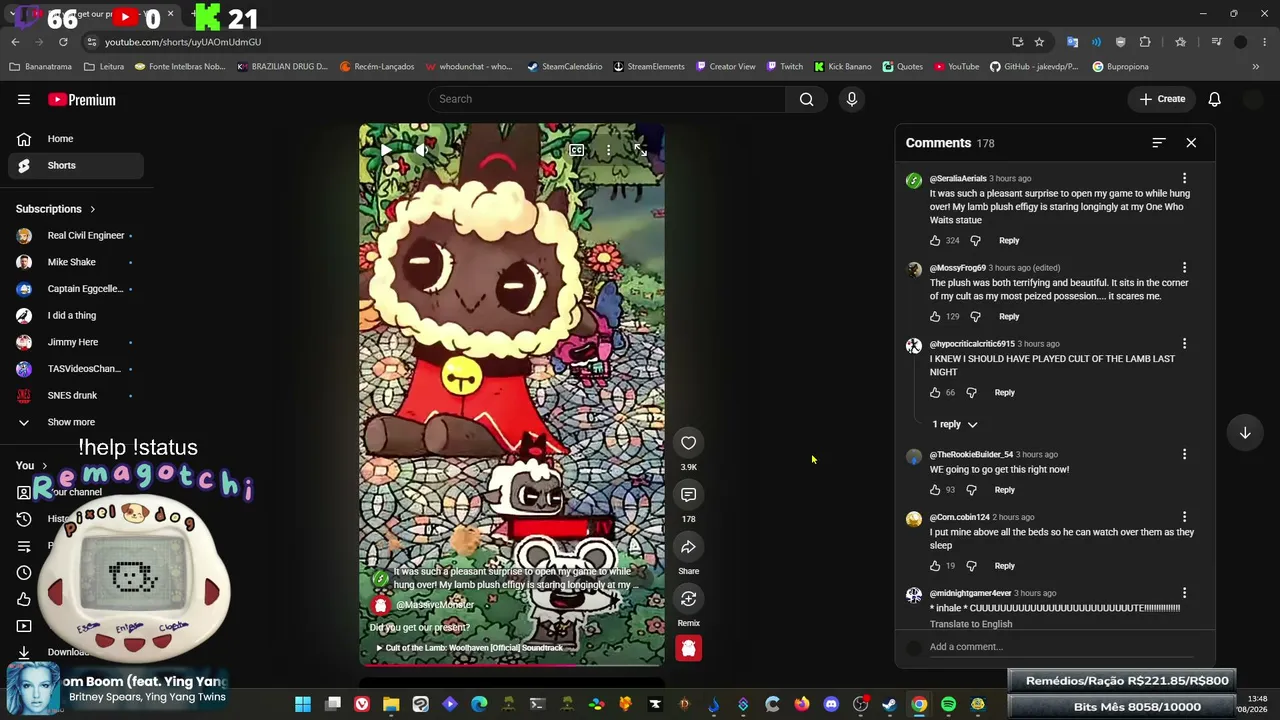
Task: Show more subscriptions
Action: tap(76, 422)
